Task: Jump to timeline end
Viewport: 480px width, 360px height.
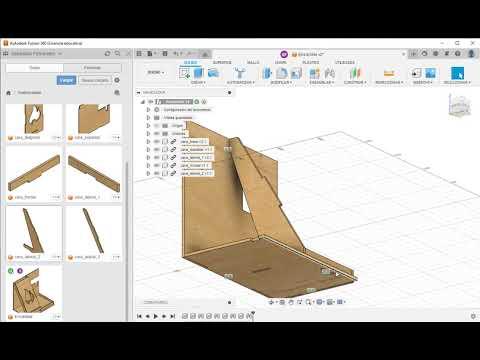Action: pyautogui.click(x=172, y=316)
